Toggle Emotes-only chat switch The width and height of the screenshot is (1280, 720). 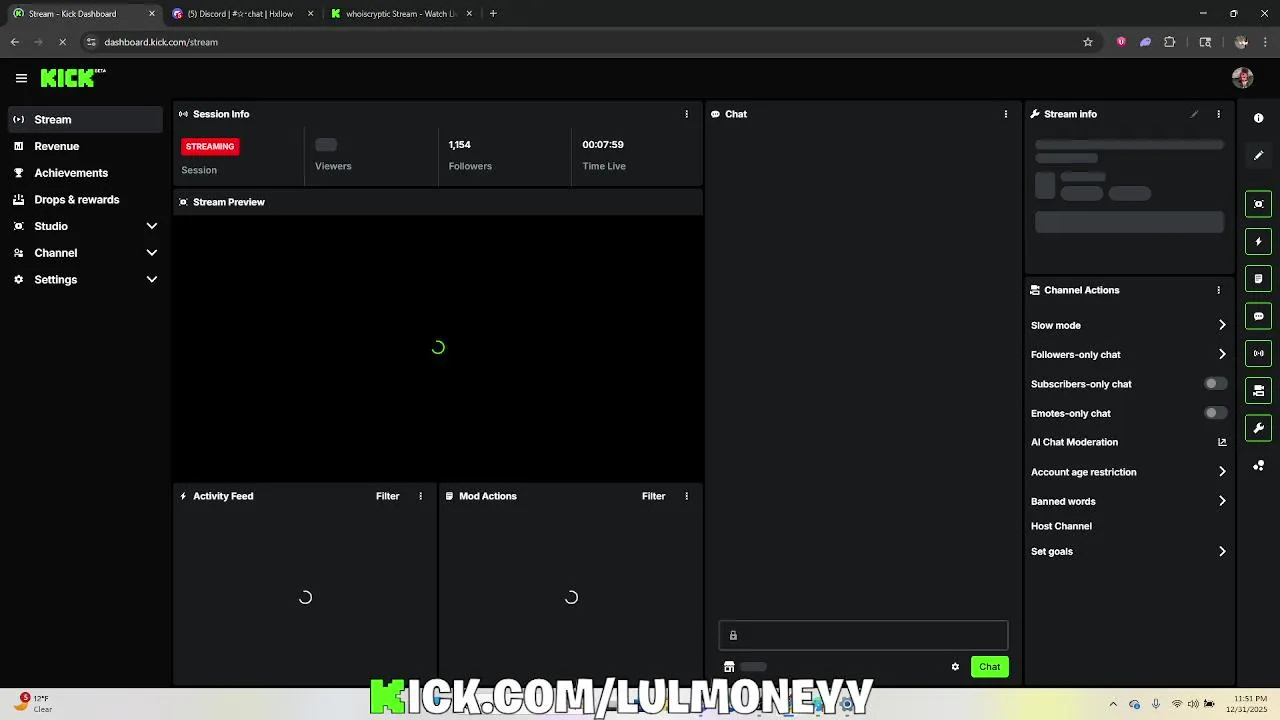[1215, 413]
